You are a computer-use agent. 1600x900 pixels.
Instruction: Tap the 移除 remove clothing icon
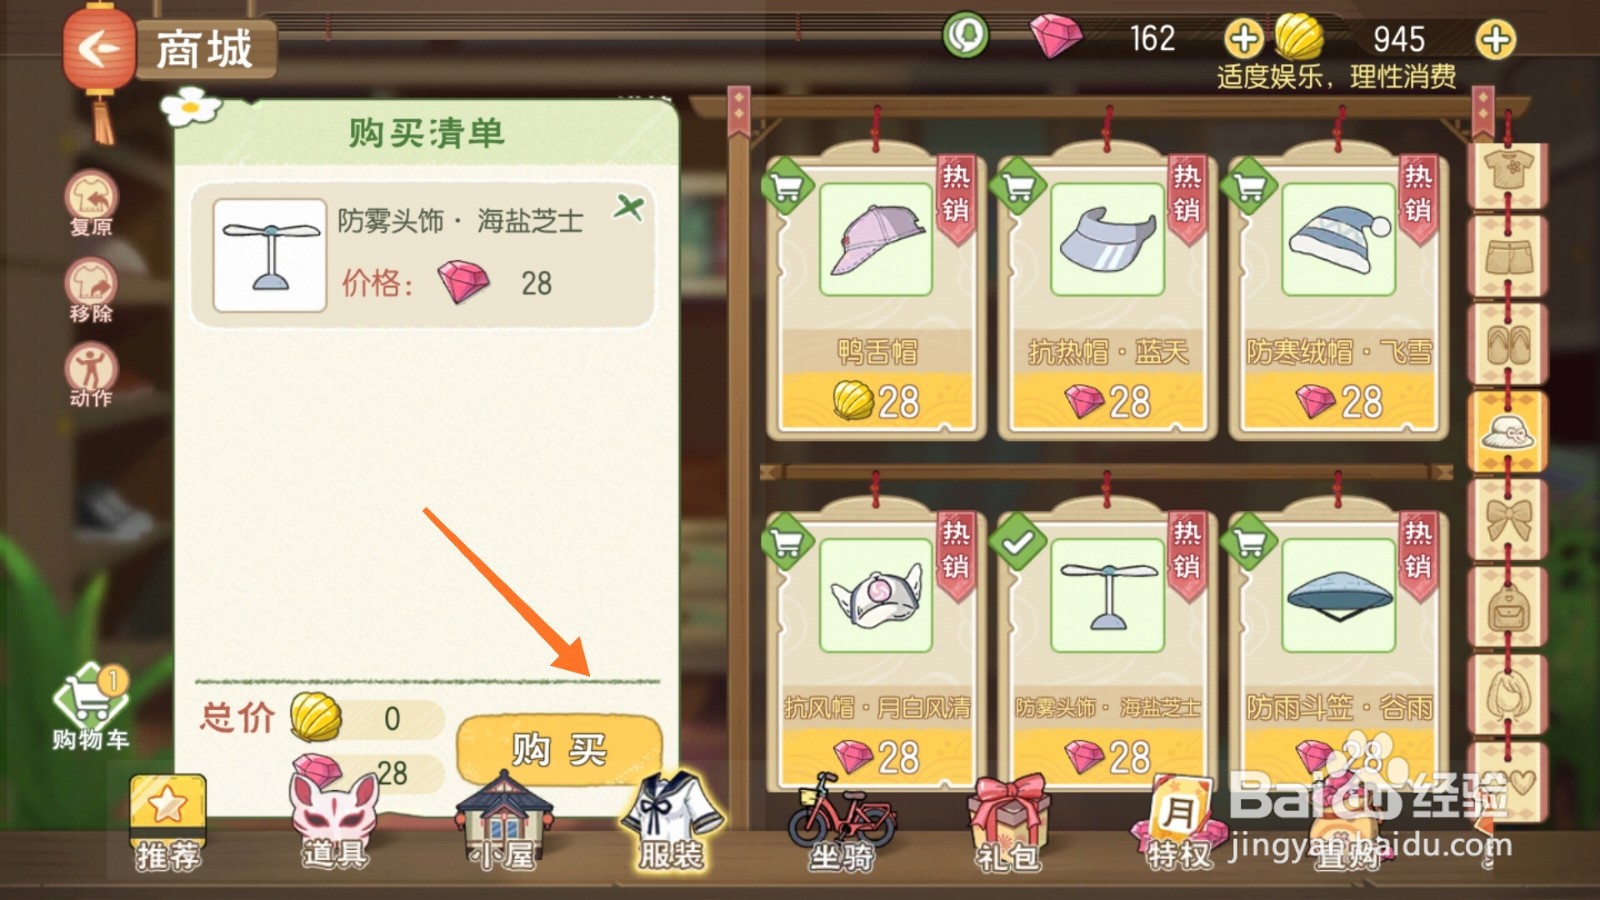pyautogui.click(x=91, y=290)
